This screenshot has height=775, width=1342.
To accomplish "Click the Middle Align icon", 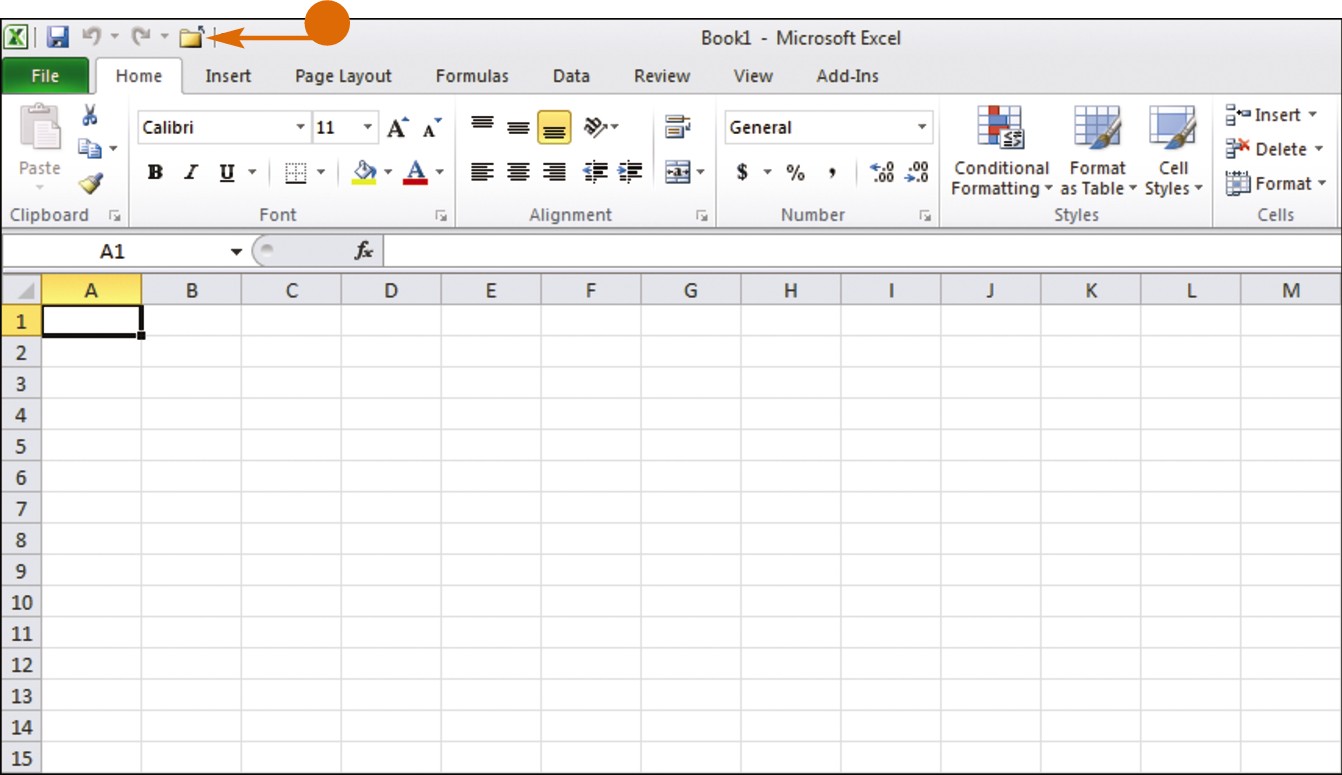I will (x=518, y=127).
